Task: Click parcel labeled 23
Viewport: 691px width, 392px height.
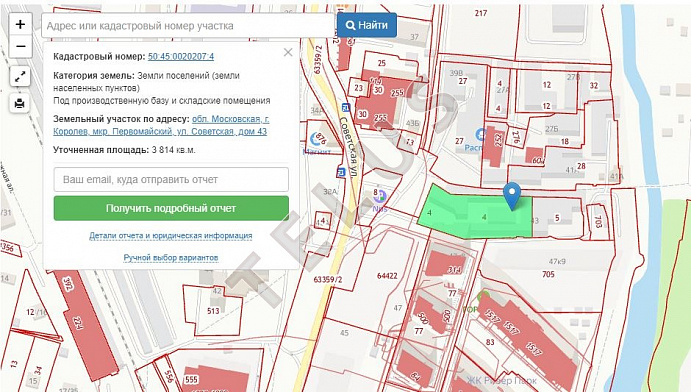Action: [359, 88]
